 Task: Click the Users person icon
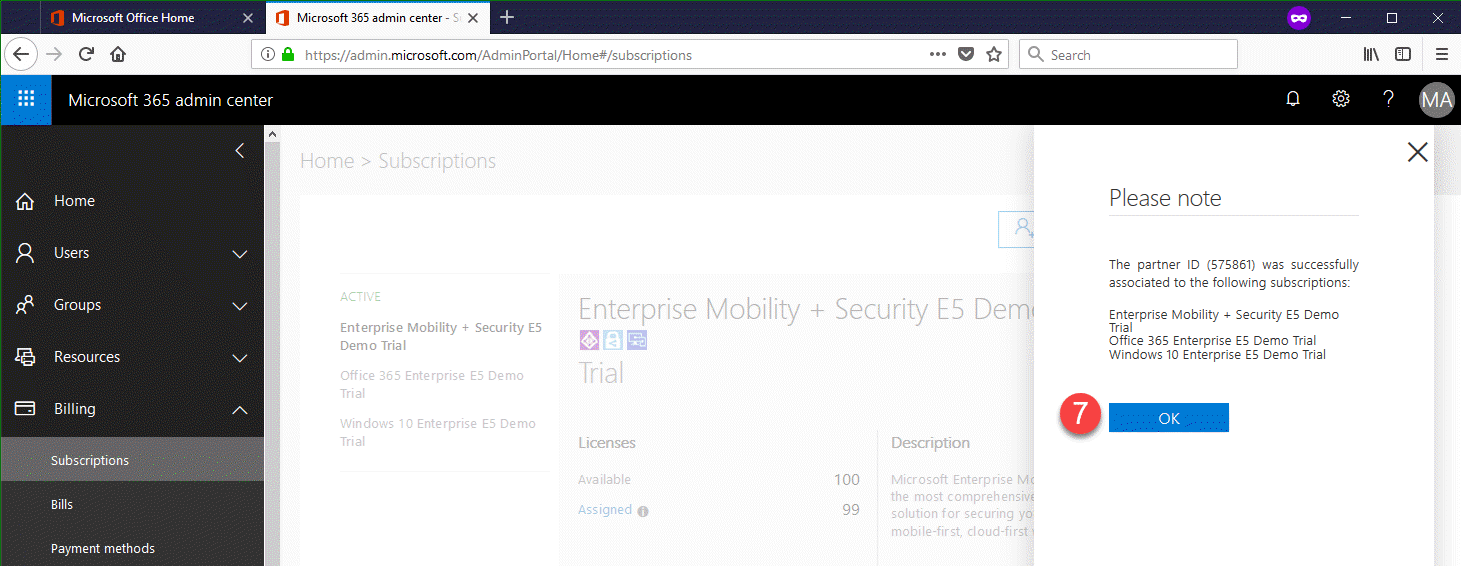click(26, 253)
